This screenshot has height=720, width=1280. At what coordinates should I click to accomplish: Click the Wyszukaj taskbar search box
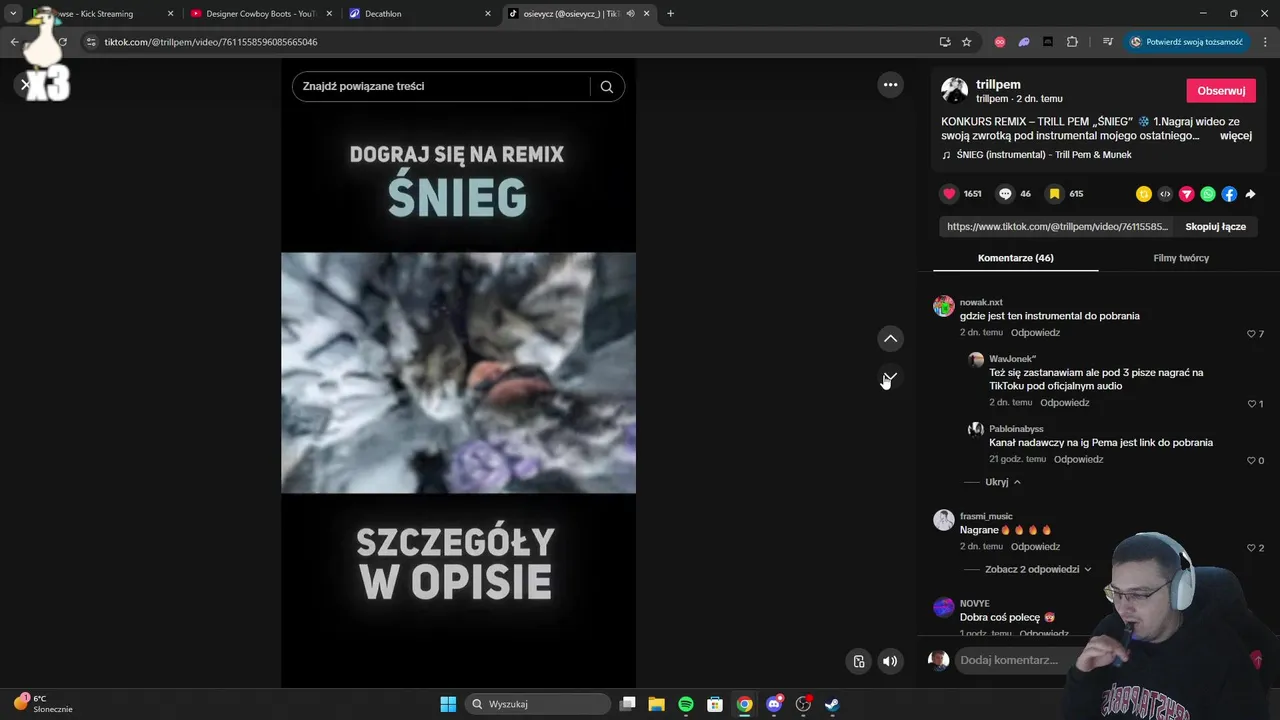pyautogui.click(x=539, y=704)
